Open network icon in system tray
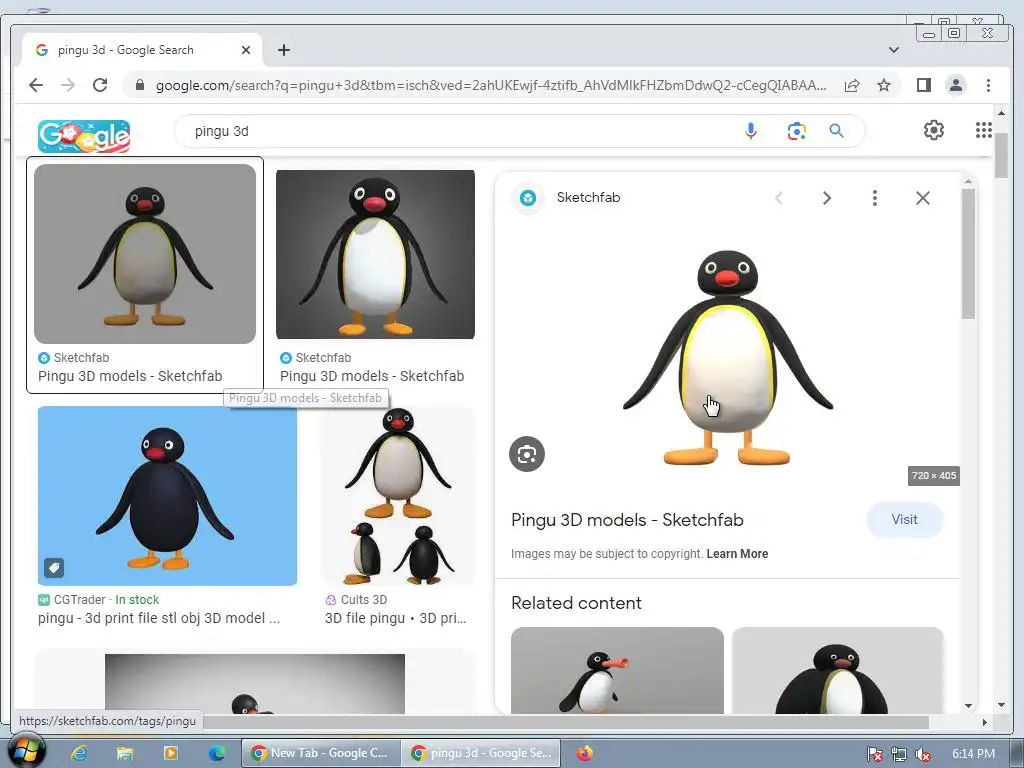 [899, 754]
